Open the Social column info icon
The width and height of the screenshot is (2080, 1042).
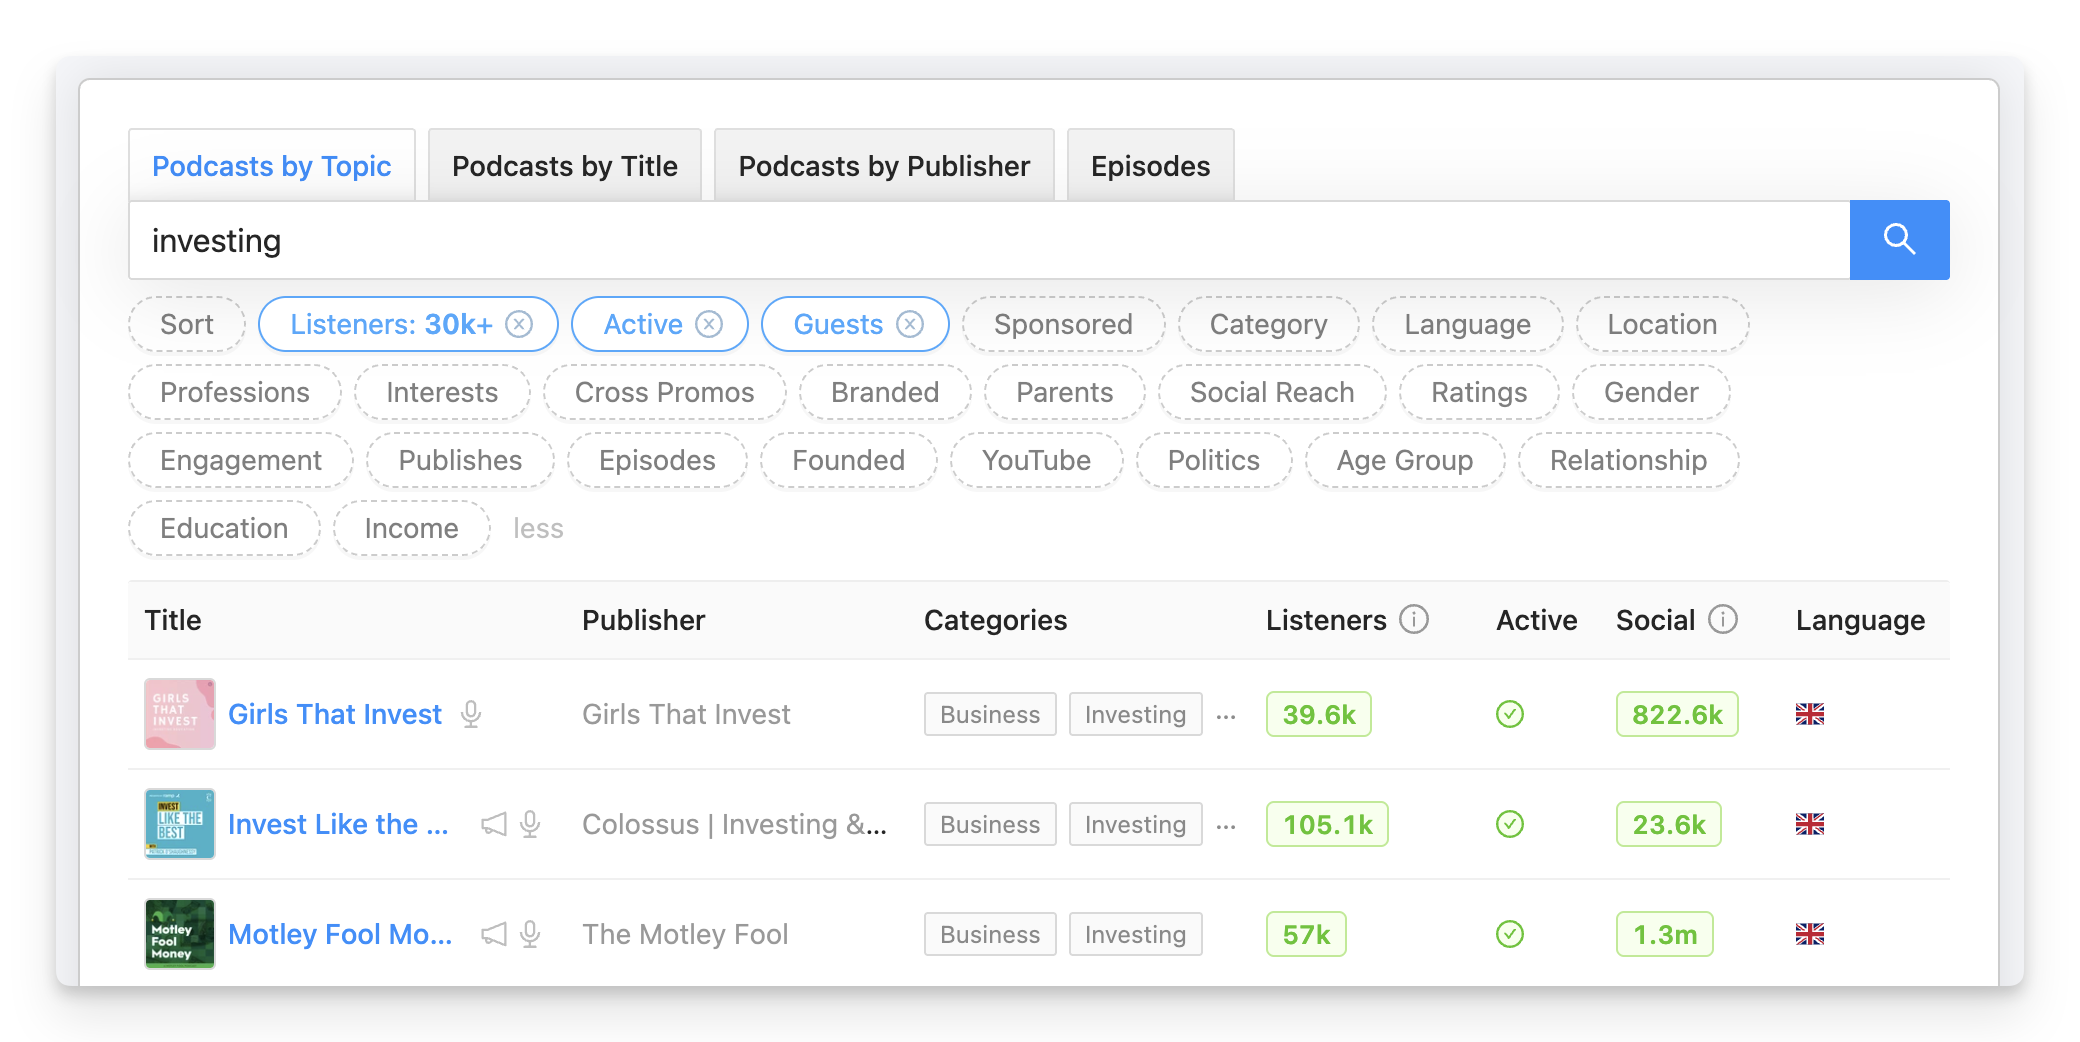(x=1723, y=620)
